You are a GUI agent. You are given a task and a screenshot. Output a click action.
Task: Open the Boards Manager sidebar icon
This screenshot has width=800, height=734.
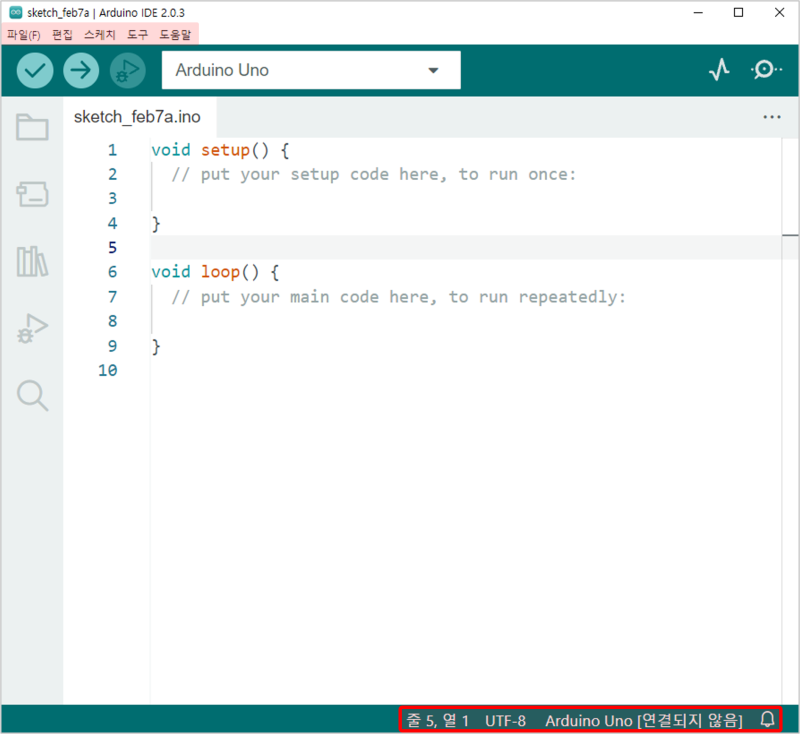click(x=31, y=194)
